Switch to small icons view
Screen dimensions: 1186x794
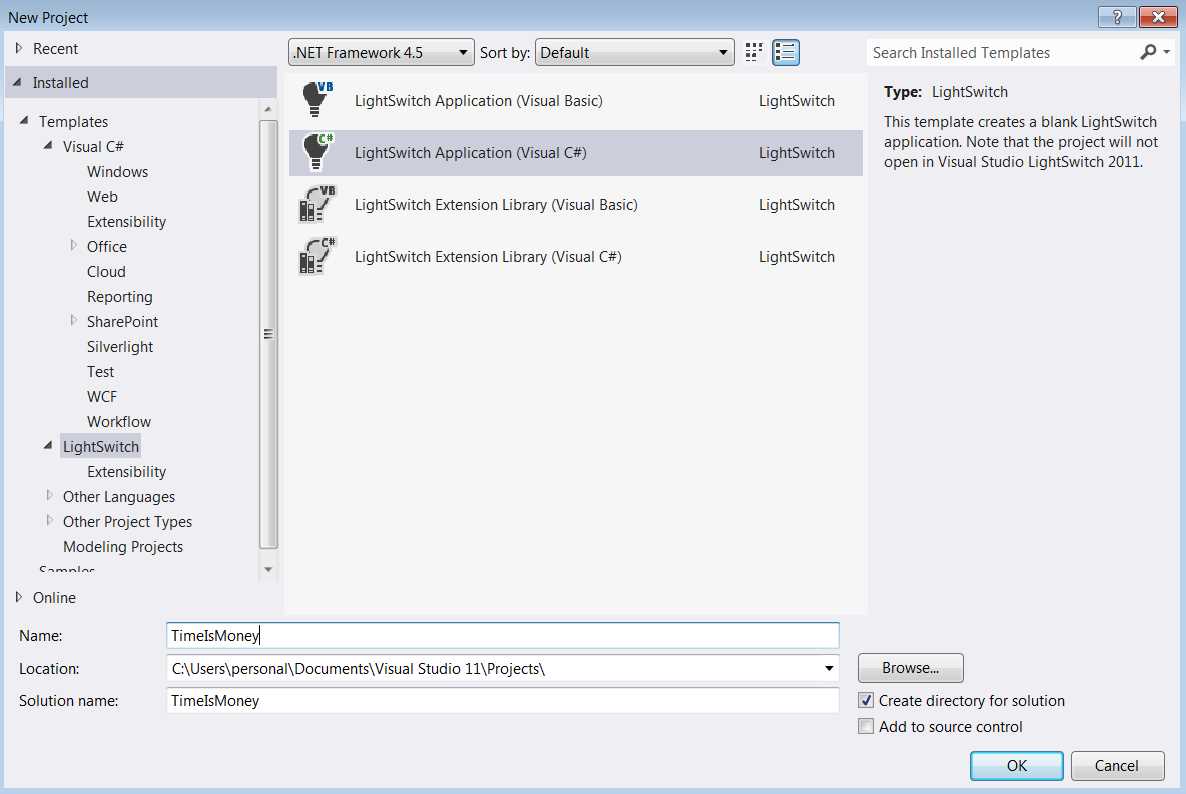coord(753,52)
